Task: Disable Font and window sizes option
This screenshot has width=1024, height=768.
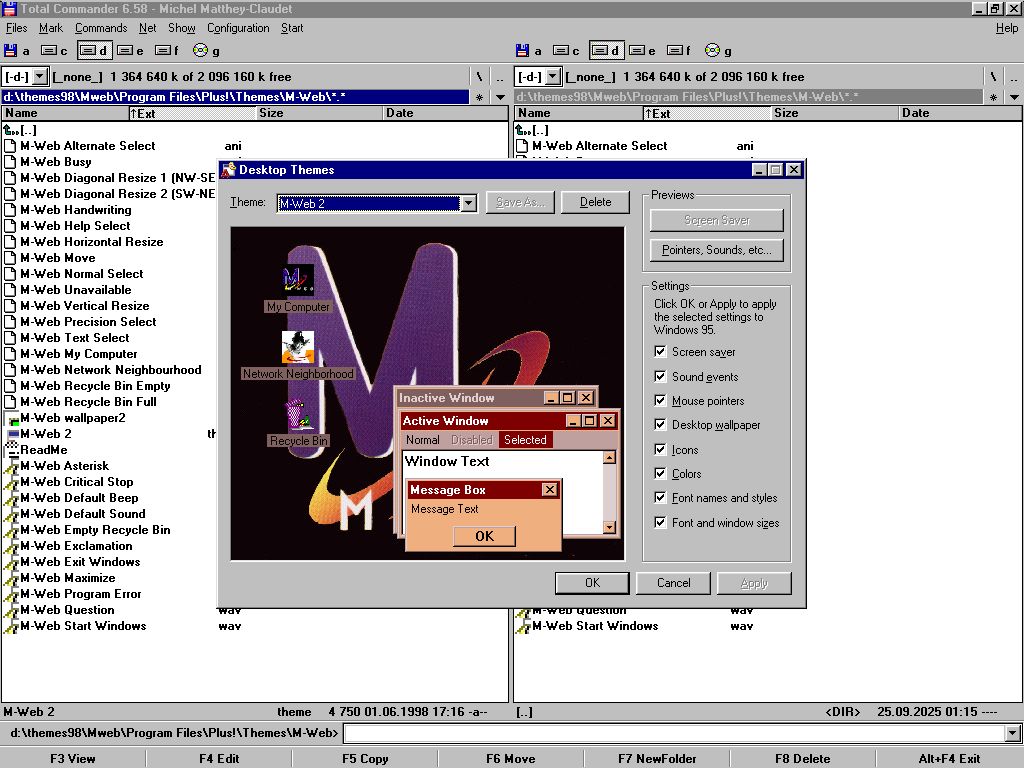Action: coord(660,522)
